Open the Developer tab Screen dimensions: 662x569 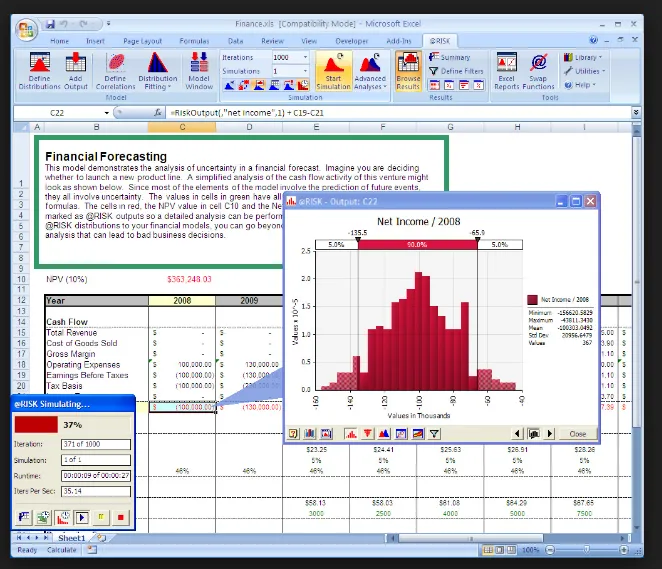pyautogui.click(x=352, y=41)
